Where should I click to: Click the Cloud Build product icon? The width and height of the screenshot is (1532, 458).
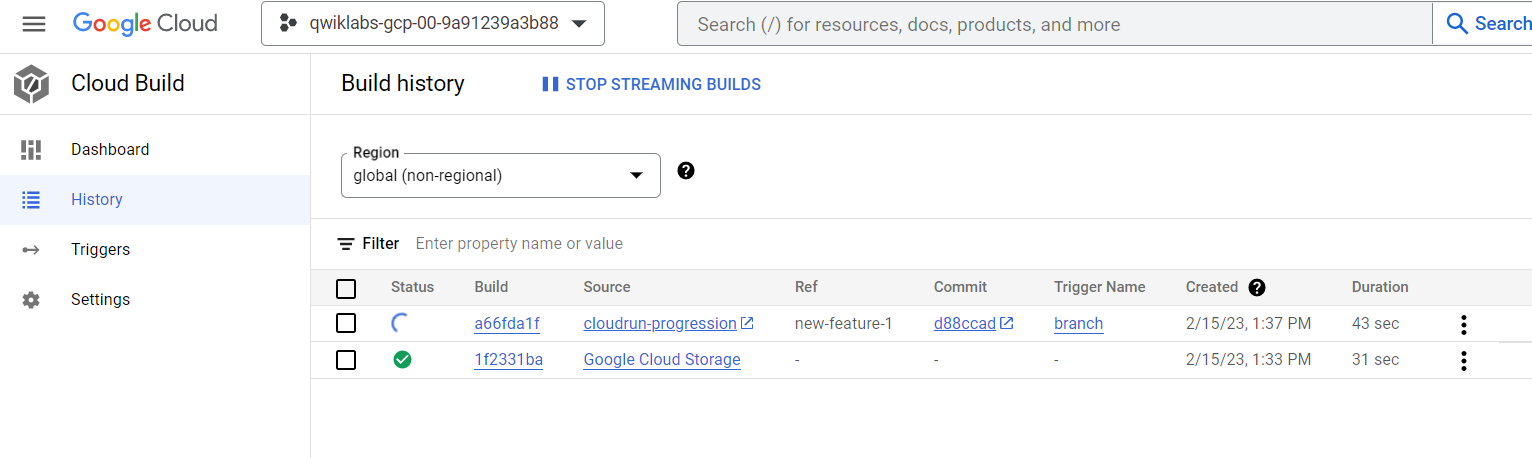[x=31, y=84]
